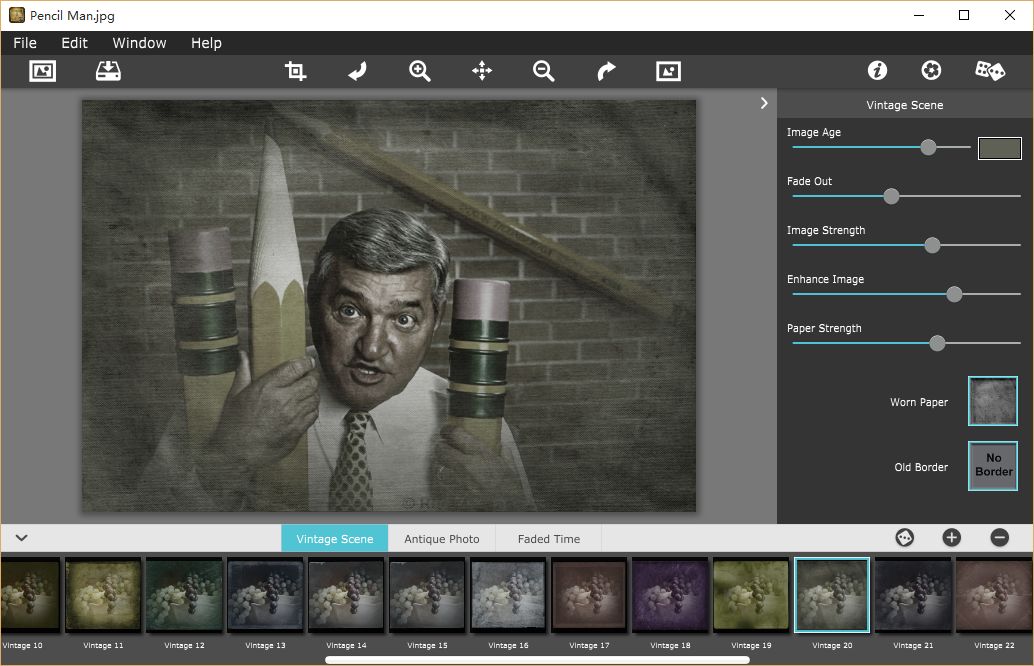Click the No Border button

[992, 466]
